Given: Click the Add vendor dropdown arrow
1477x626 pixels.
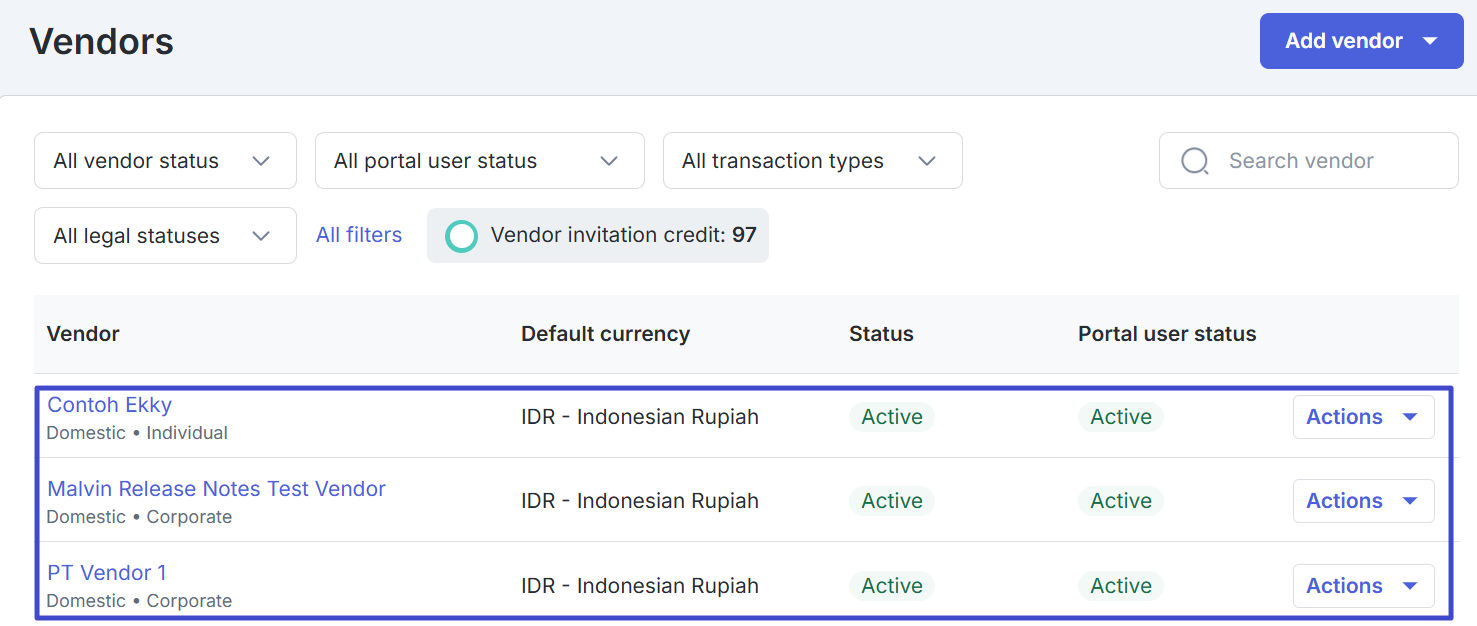Looking at the screenshot, I should (1430, 41).
